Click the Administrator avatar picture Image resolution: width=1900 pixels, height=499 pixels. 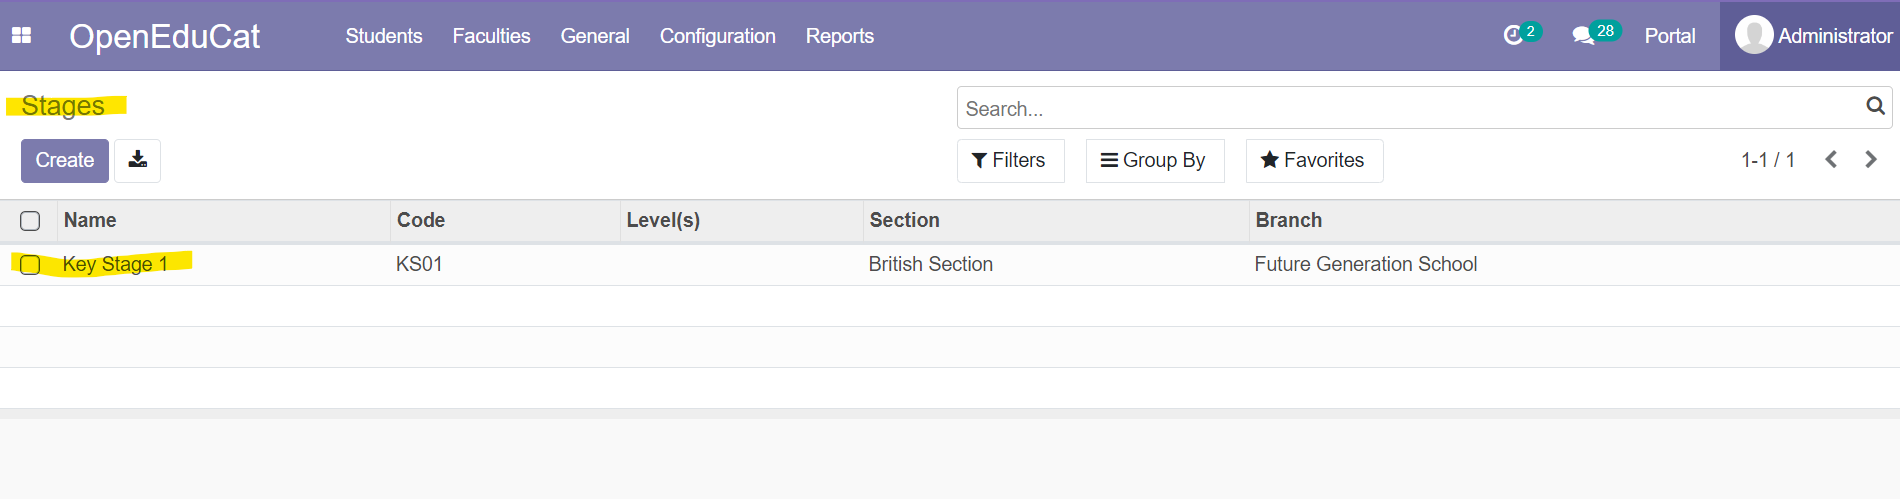[x=1753, y=35]
